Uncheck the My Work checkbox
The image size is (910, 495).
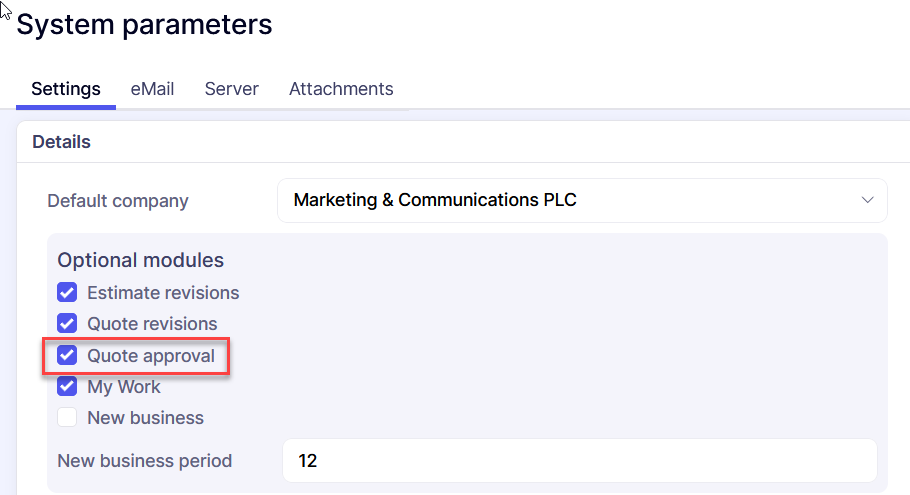point(67,386)
